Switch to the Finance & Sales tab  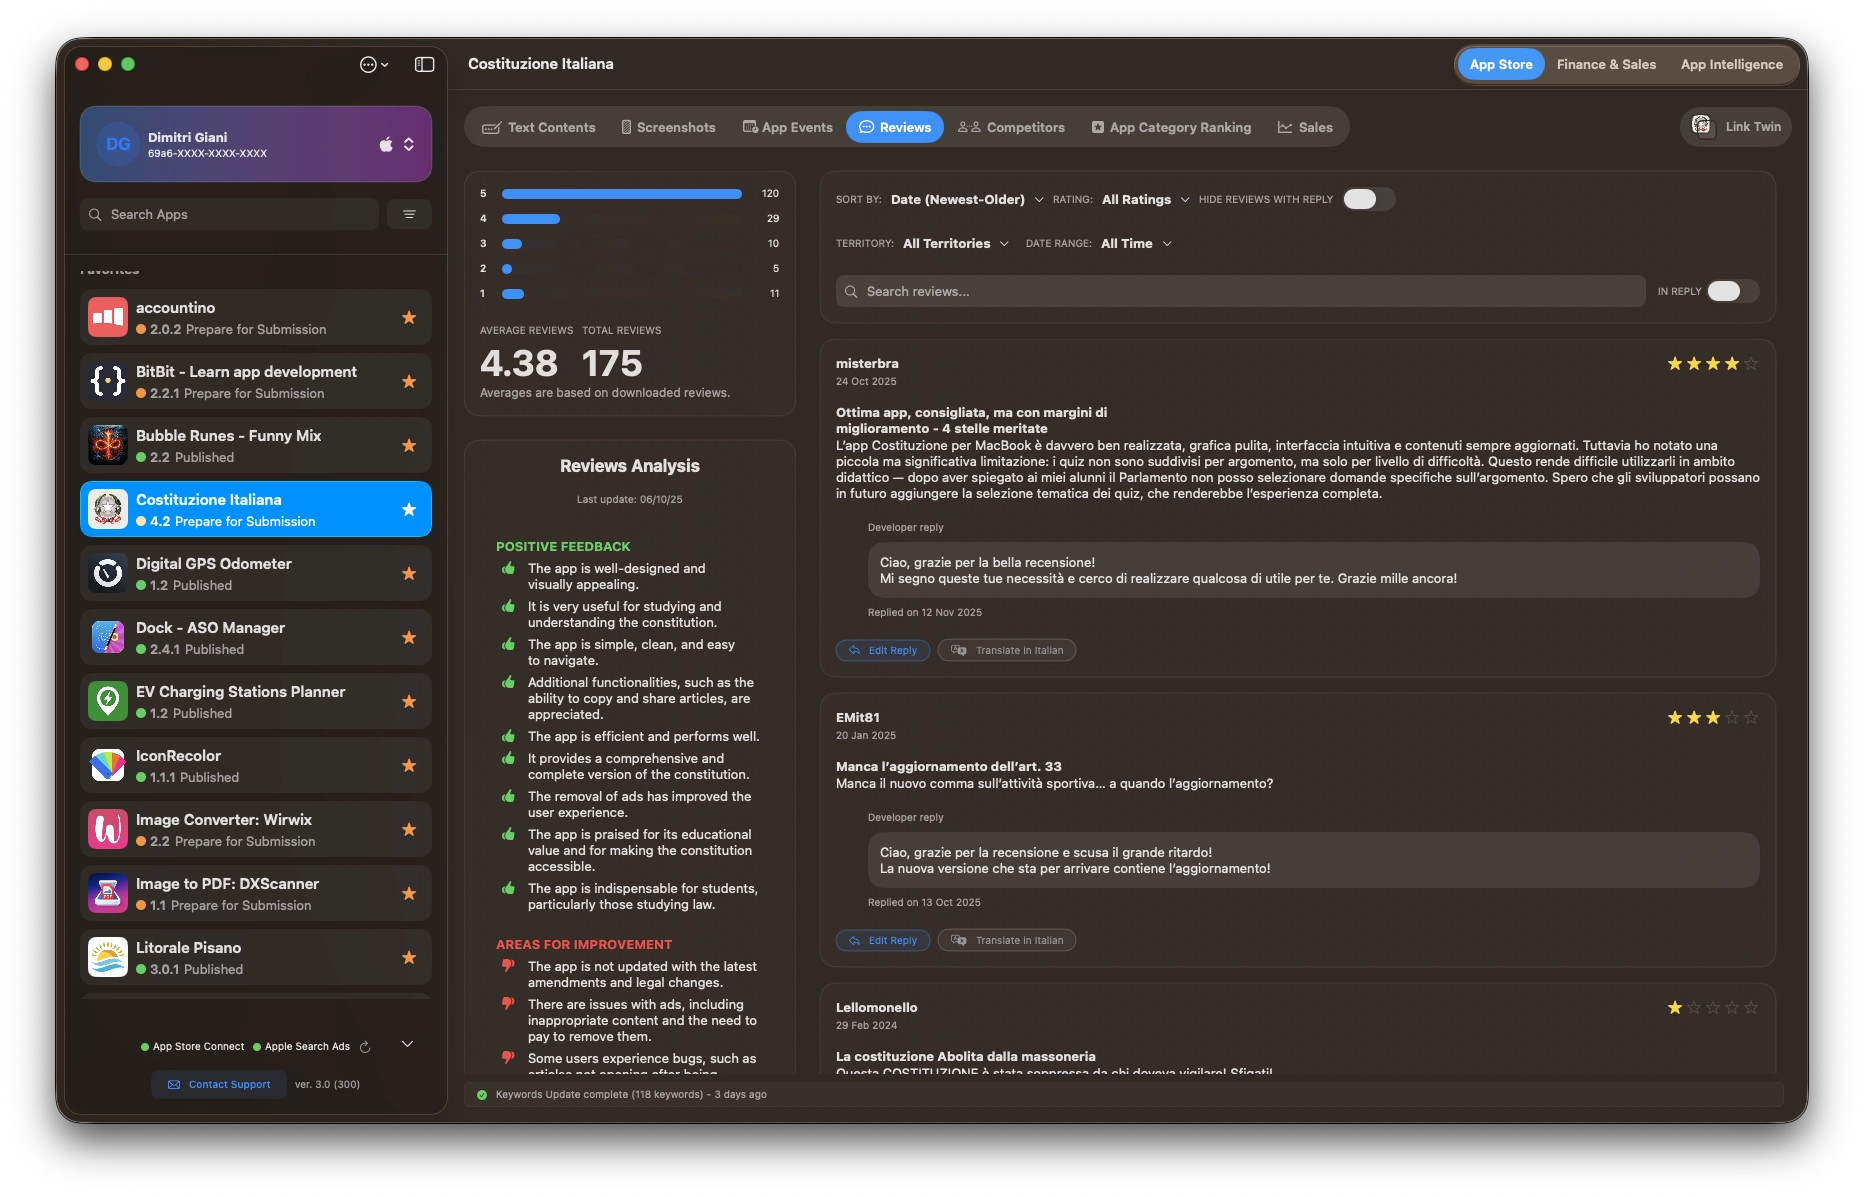tap(1605, 63)
